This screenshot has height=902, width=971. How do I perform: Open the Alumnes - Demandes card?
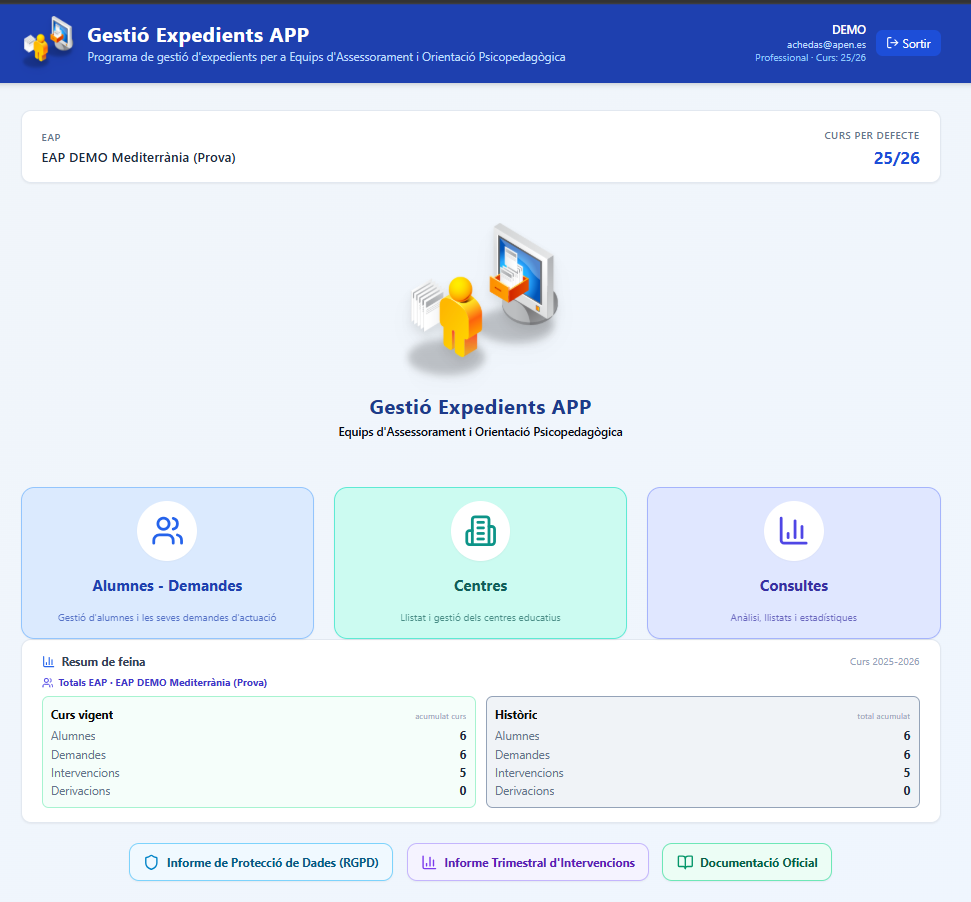point(167,563)
